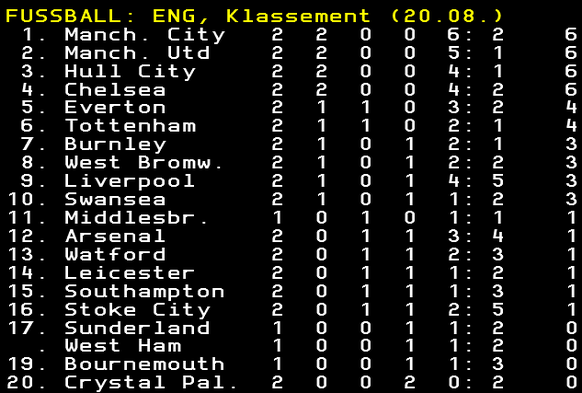
Task: Select the West Ham row
Action: (x=291, y=346)
